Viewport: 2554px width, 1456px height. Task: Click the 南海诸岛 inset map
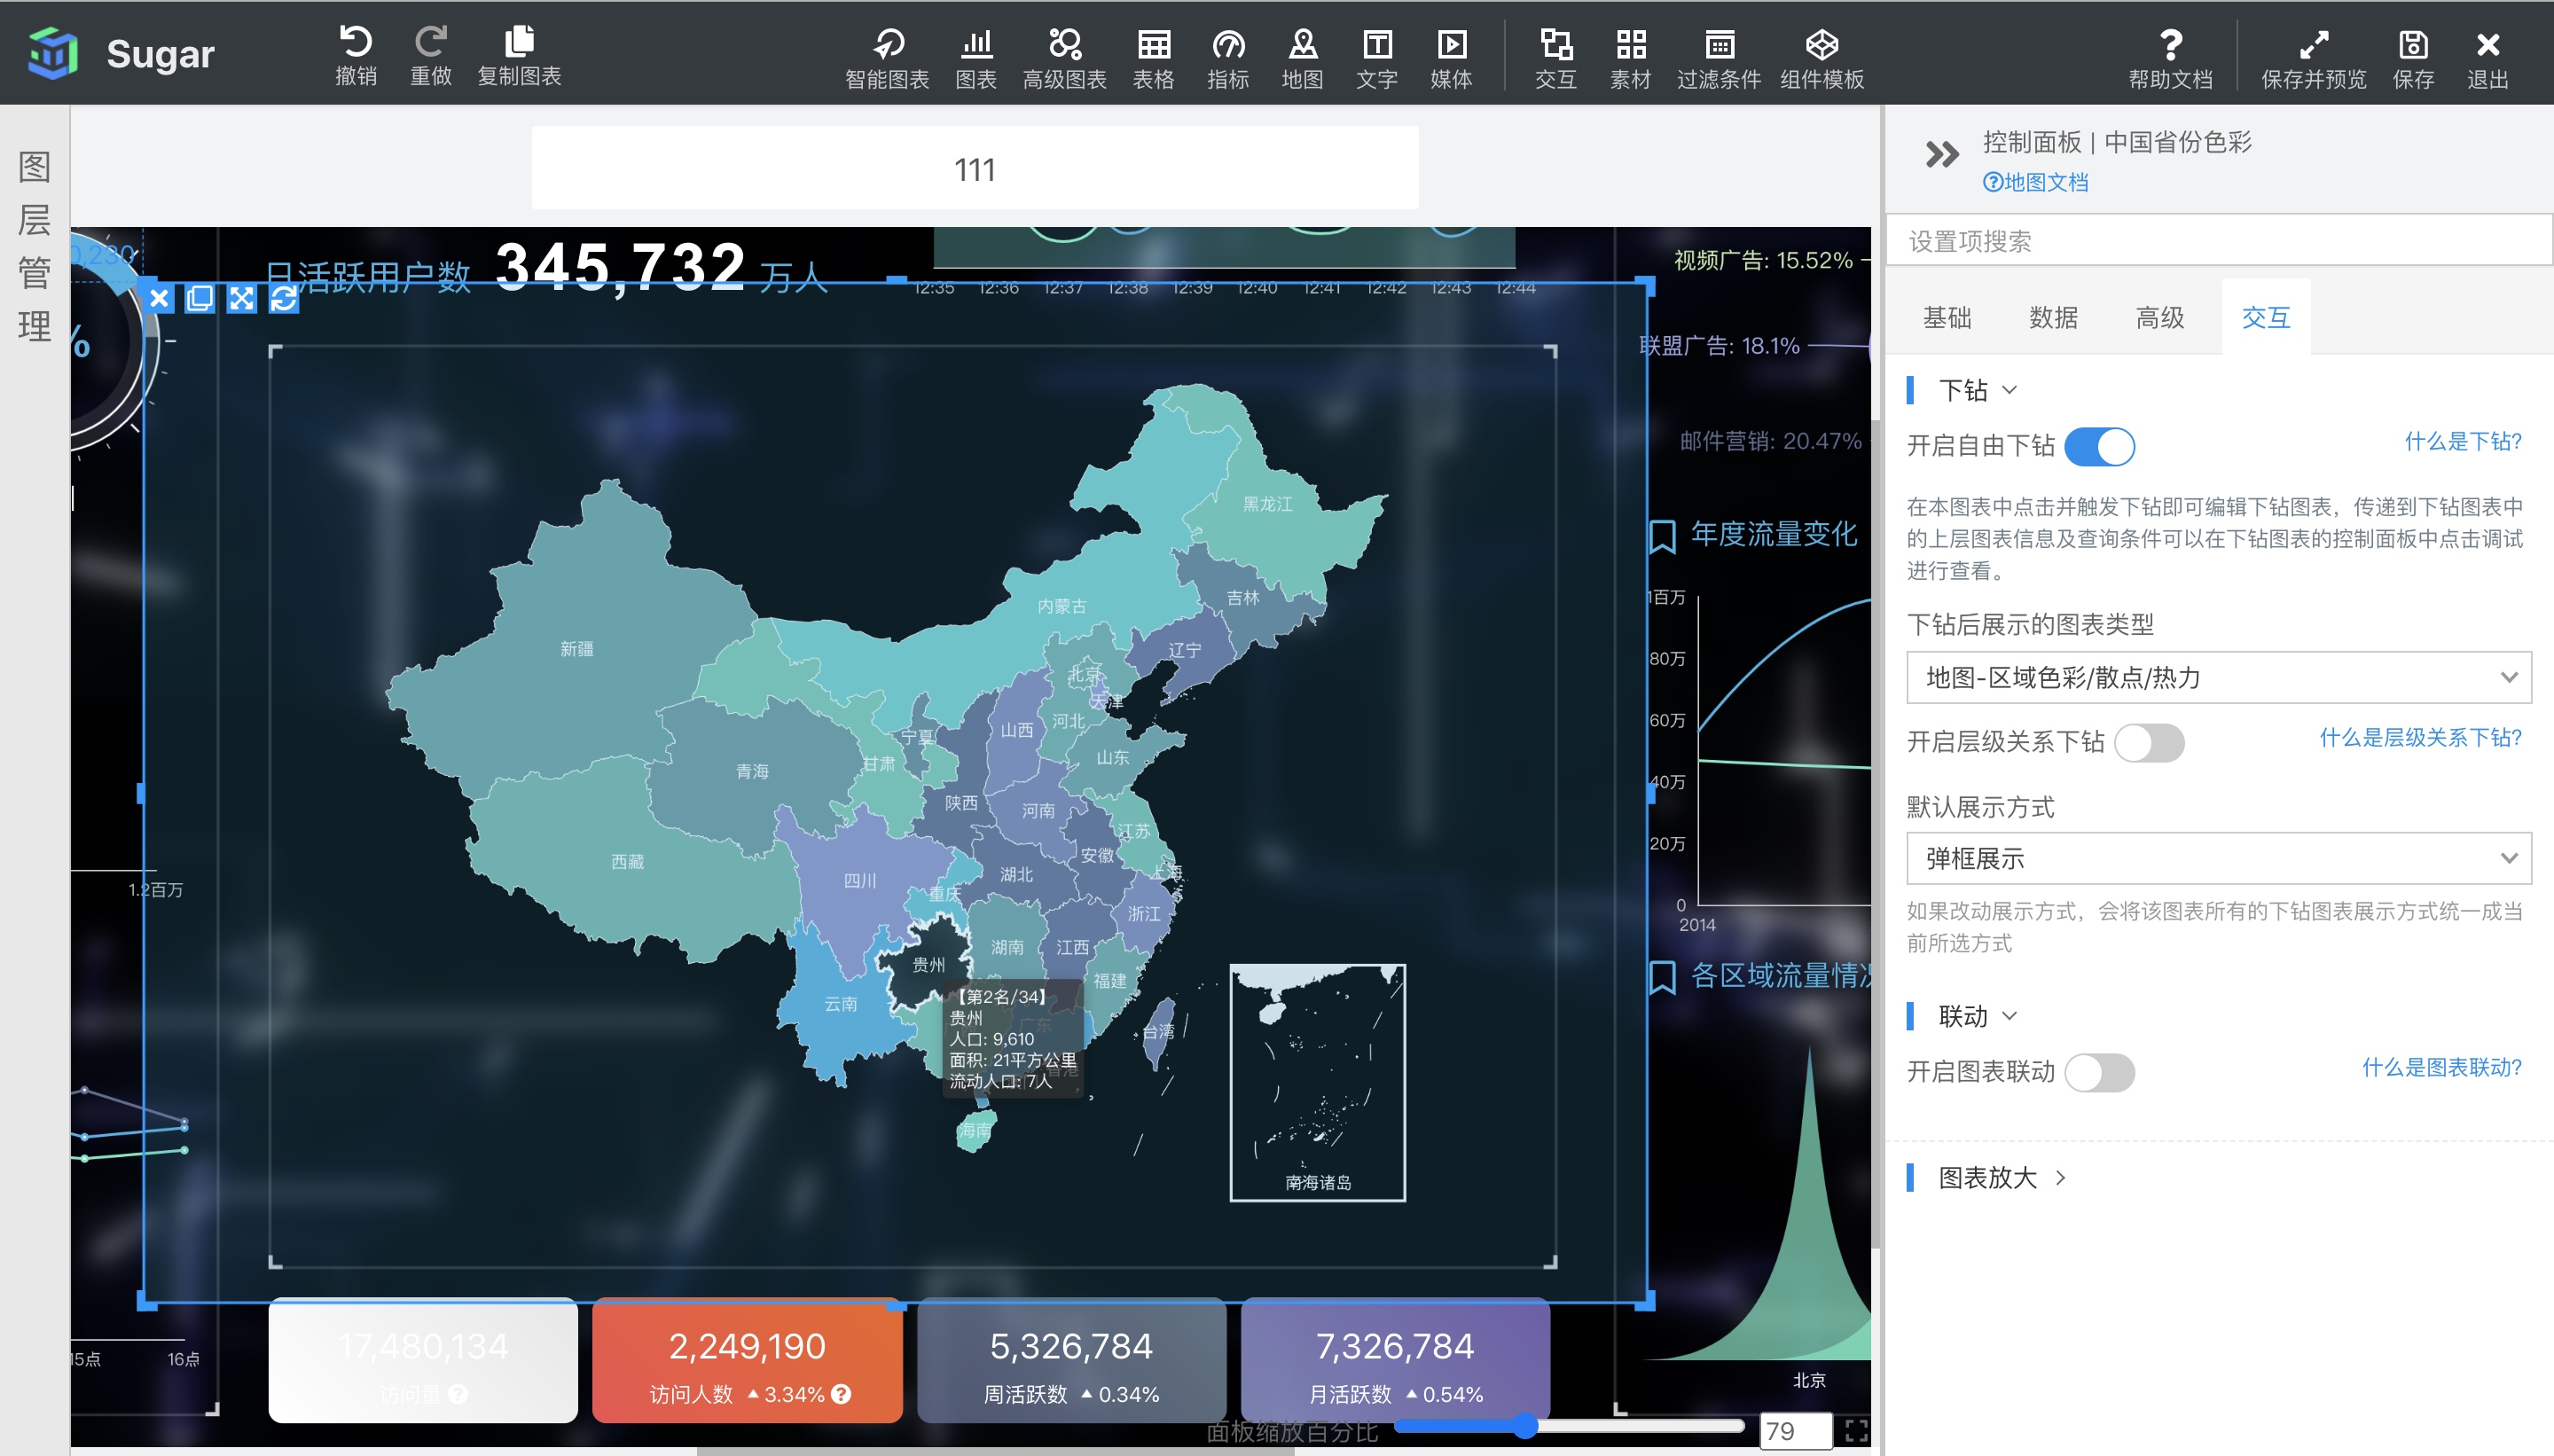tap(1318, 1083)
